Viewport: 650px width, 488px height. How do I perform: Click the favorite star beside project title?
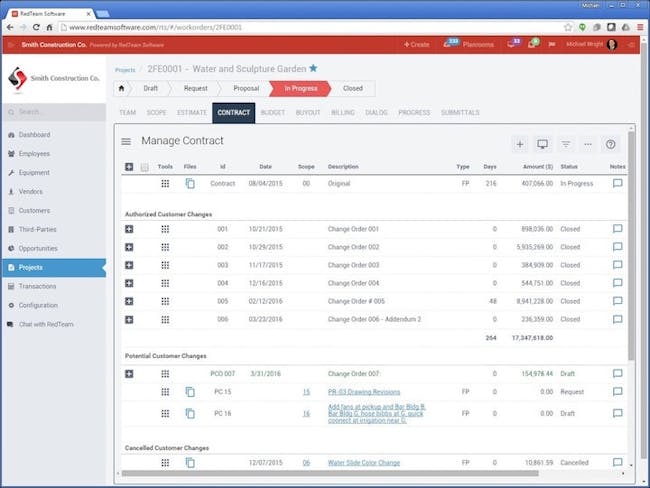pos(313,68)
